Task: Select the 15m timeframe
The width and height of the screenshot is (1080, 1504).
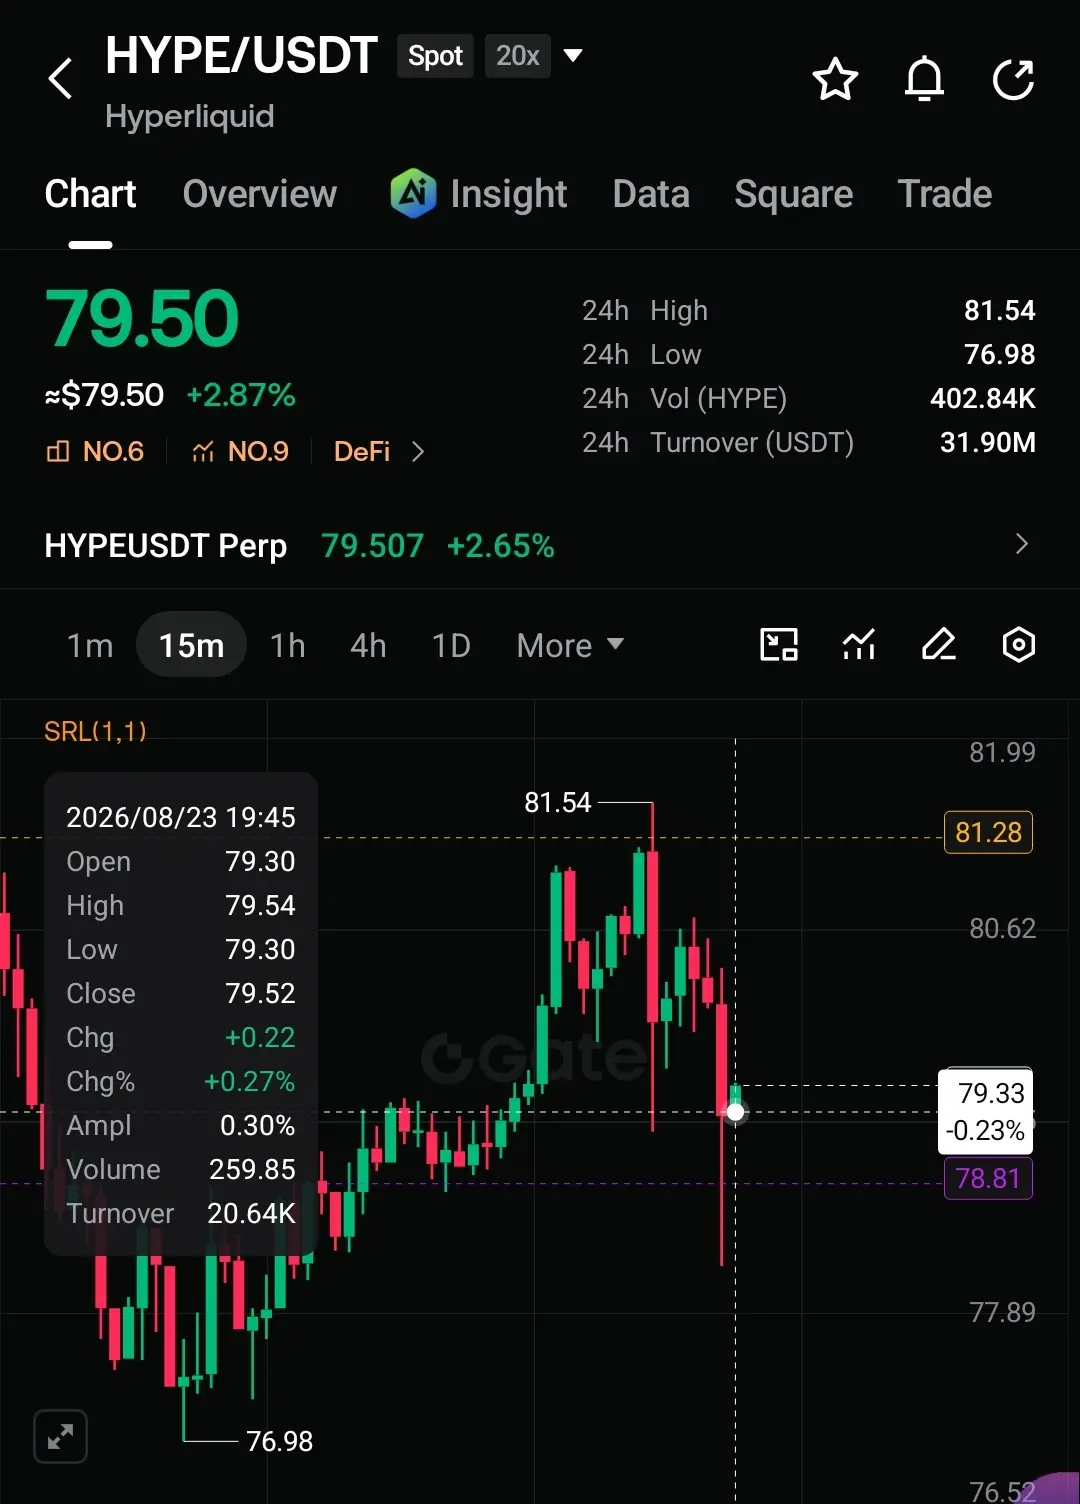Action: coord(191,645)
